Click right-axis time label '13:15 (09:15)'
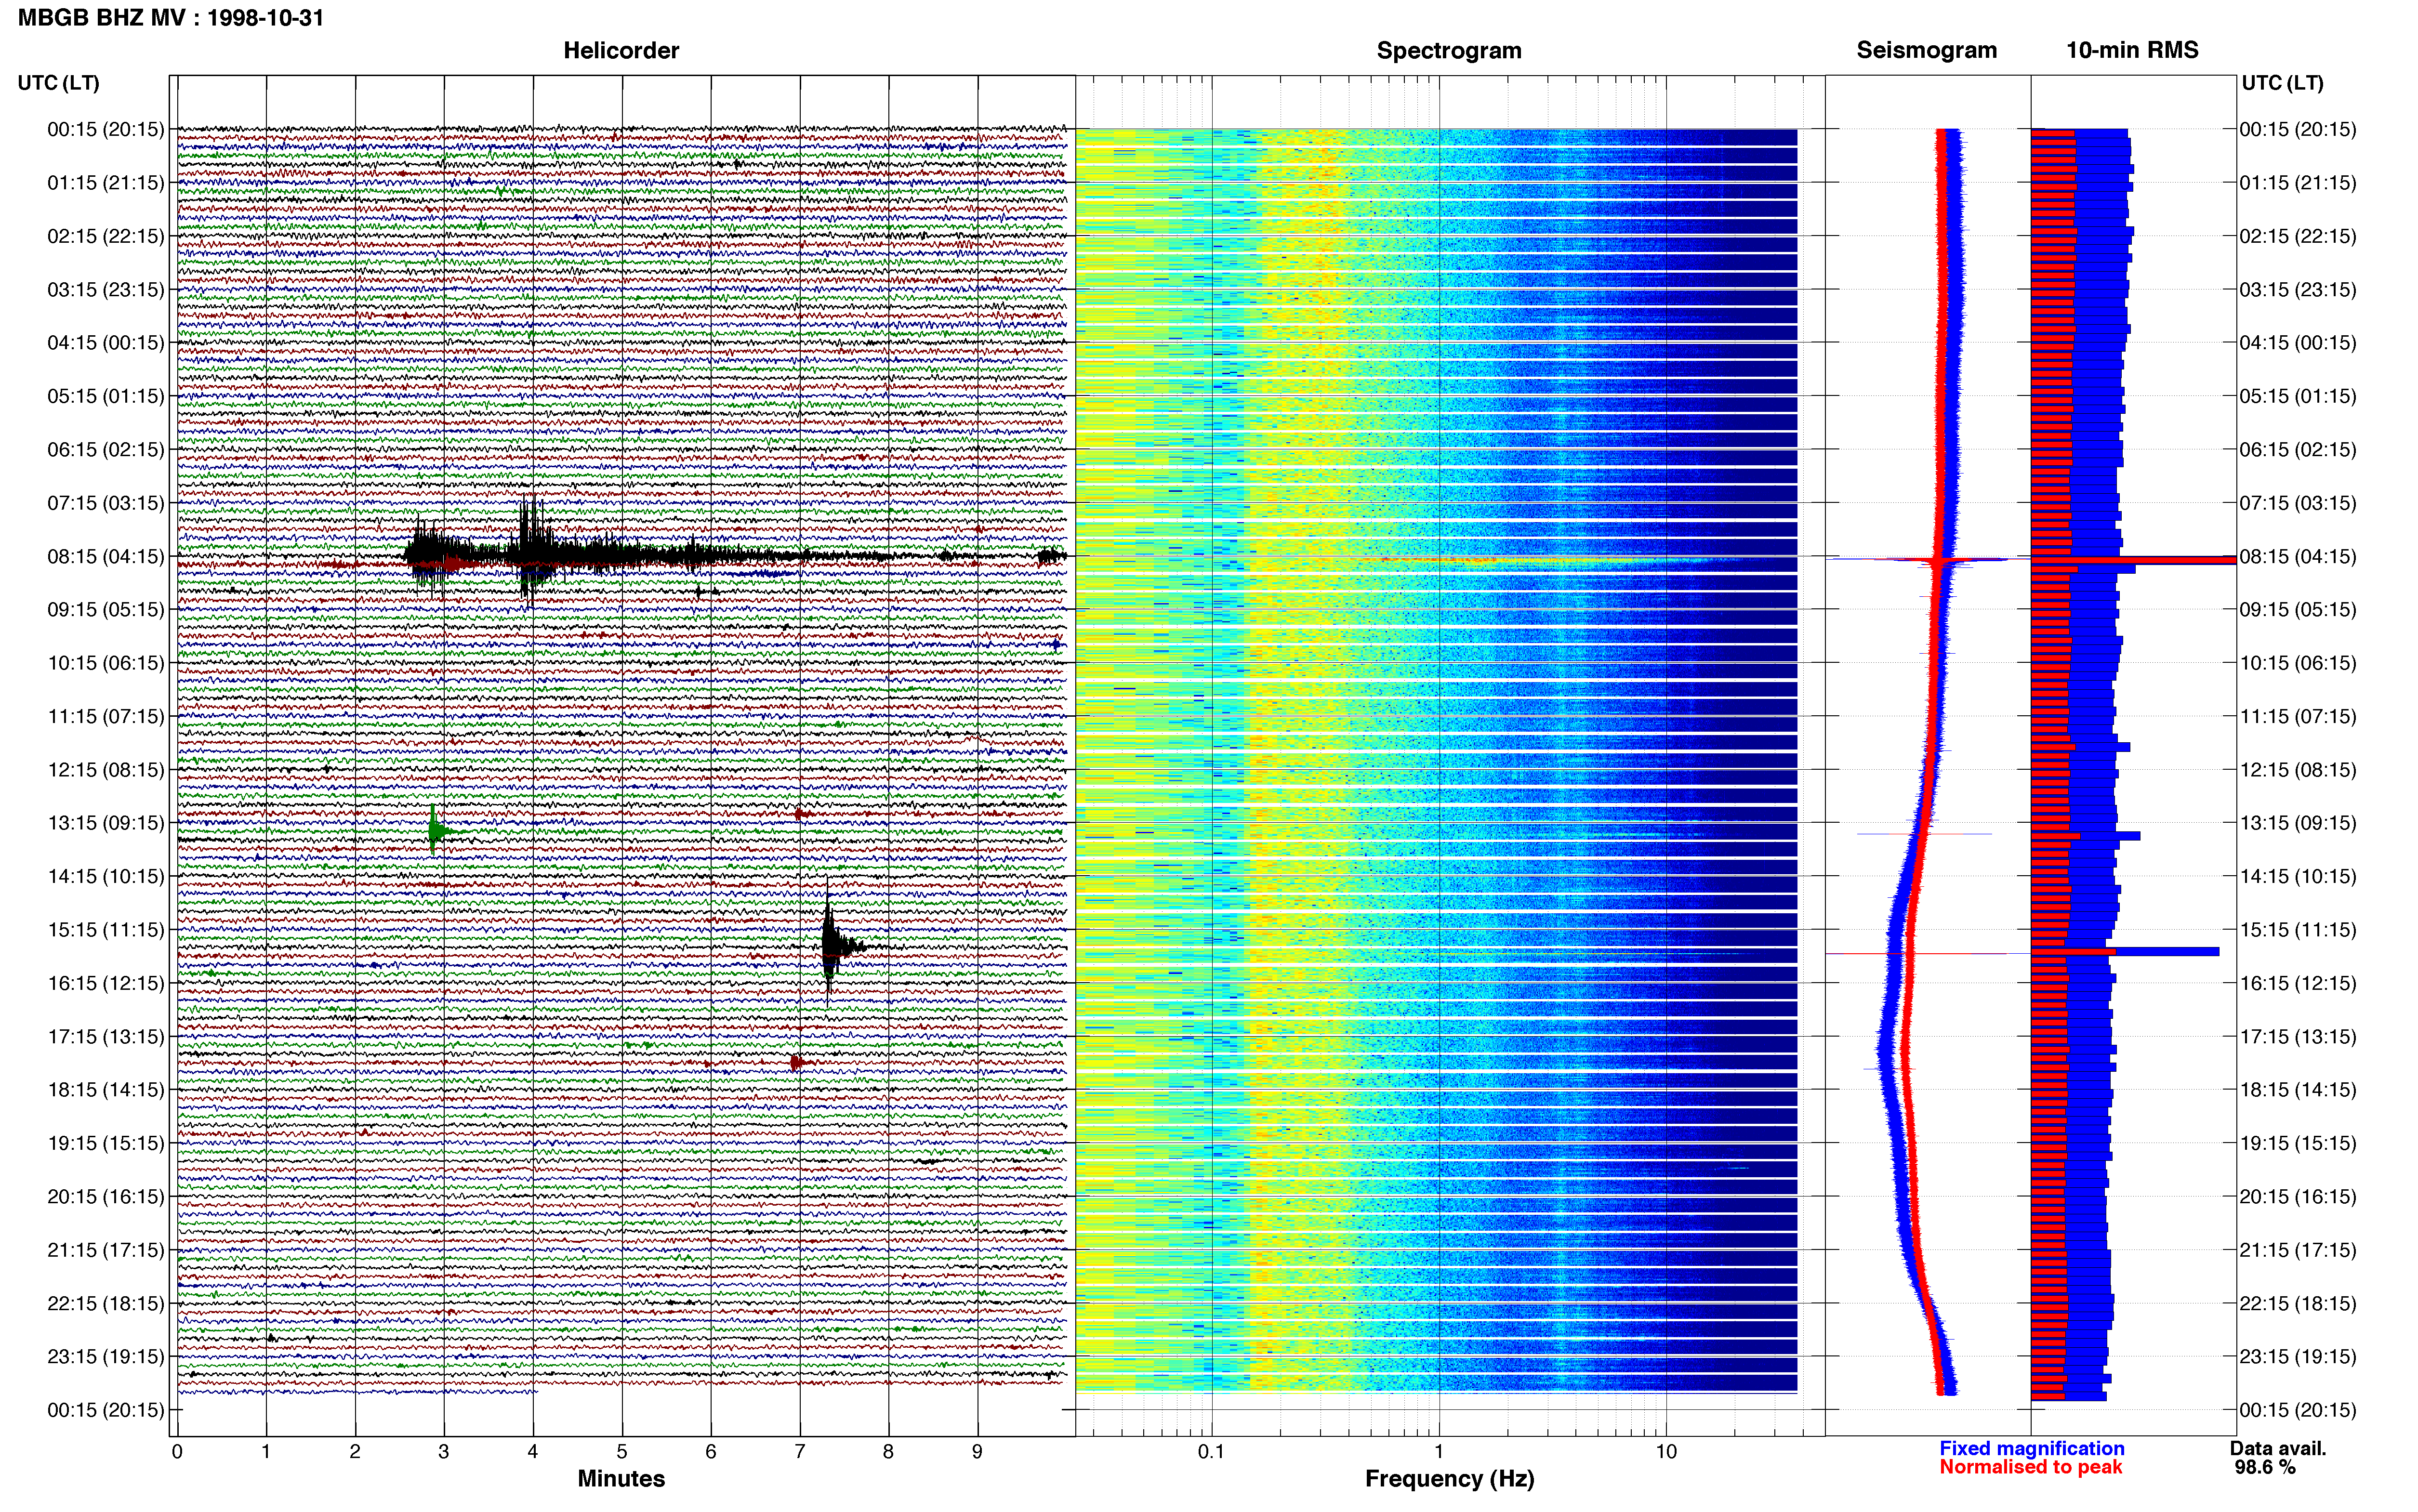 pos(2297,823)
